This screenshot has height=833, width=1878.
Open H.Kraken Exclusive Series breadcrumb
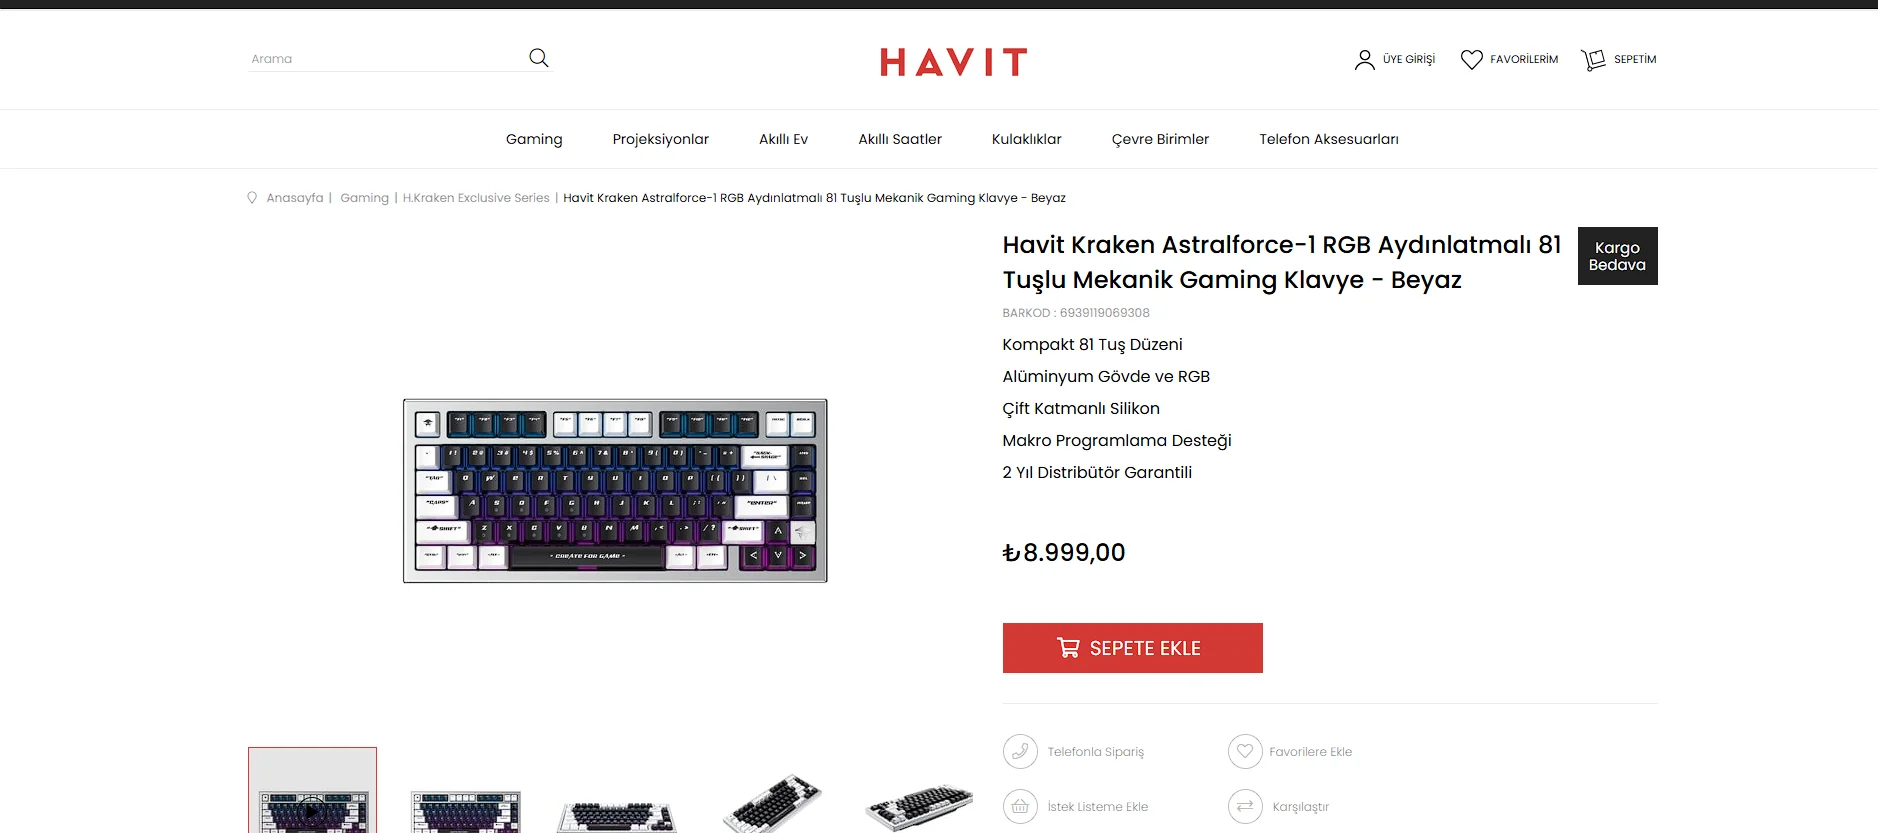click(x=476, y=198)
